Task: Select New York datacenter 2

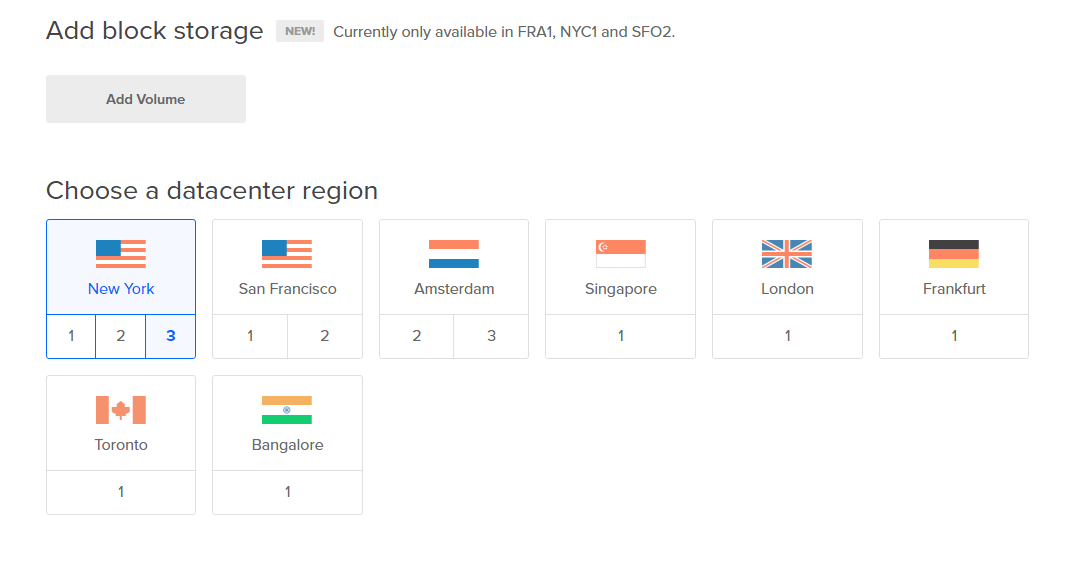Action: (121, 336)
